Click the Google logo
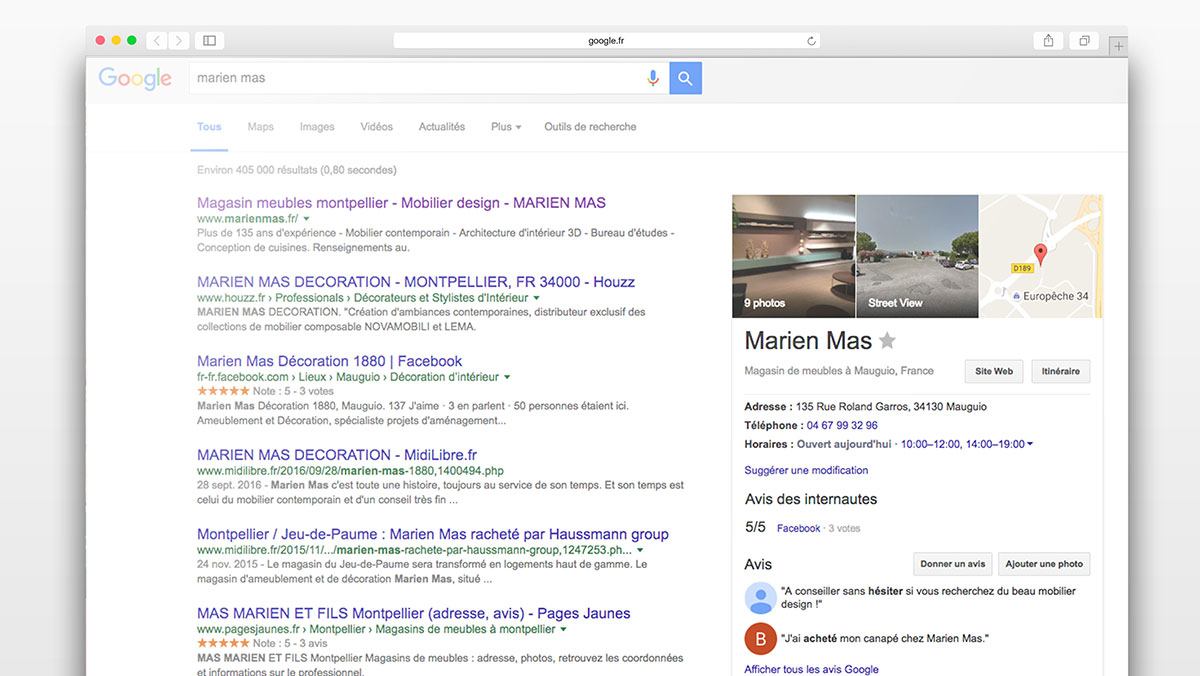 (x=135, y=79)
